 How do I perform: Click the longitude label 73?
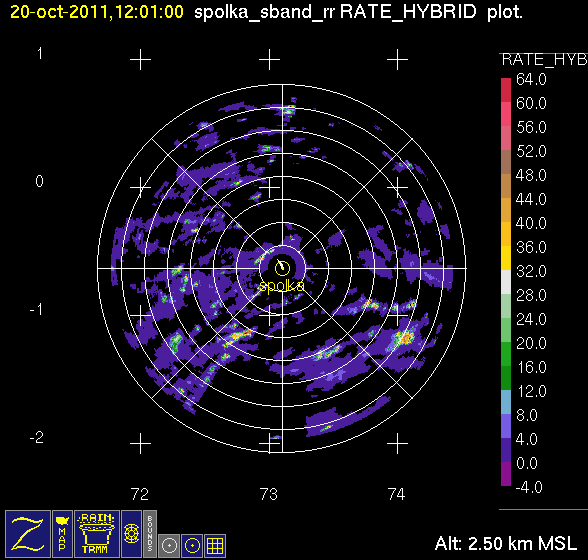268,494
